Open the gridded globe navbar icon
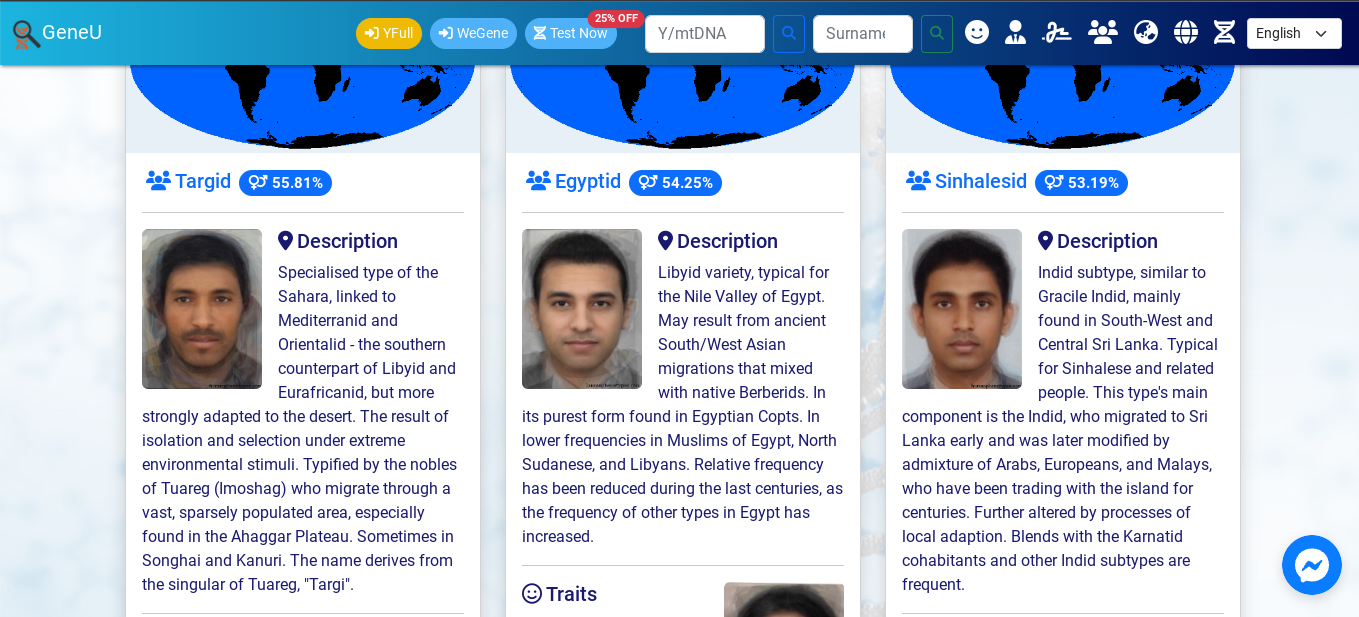The width and height of the screenshot is (1359, 617). tap(1186, 32)
